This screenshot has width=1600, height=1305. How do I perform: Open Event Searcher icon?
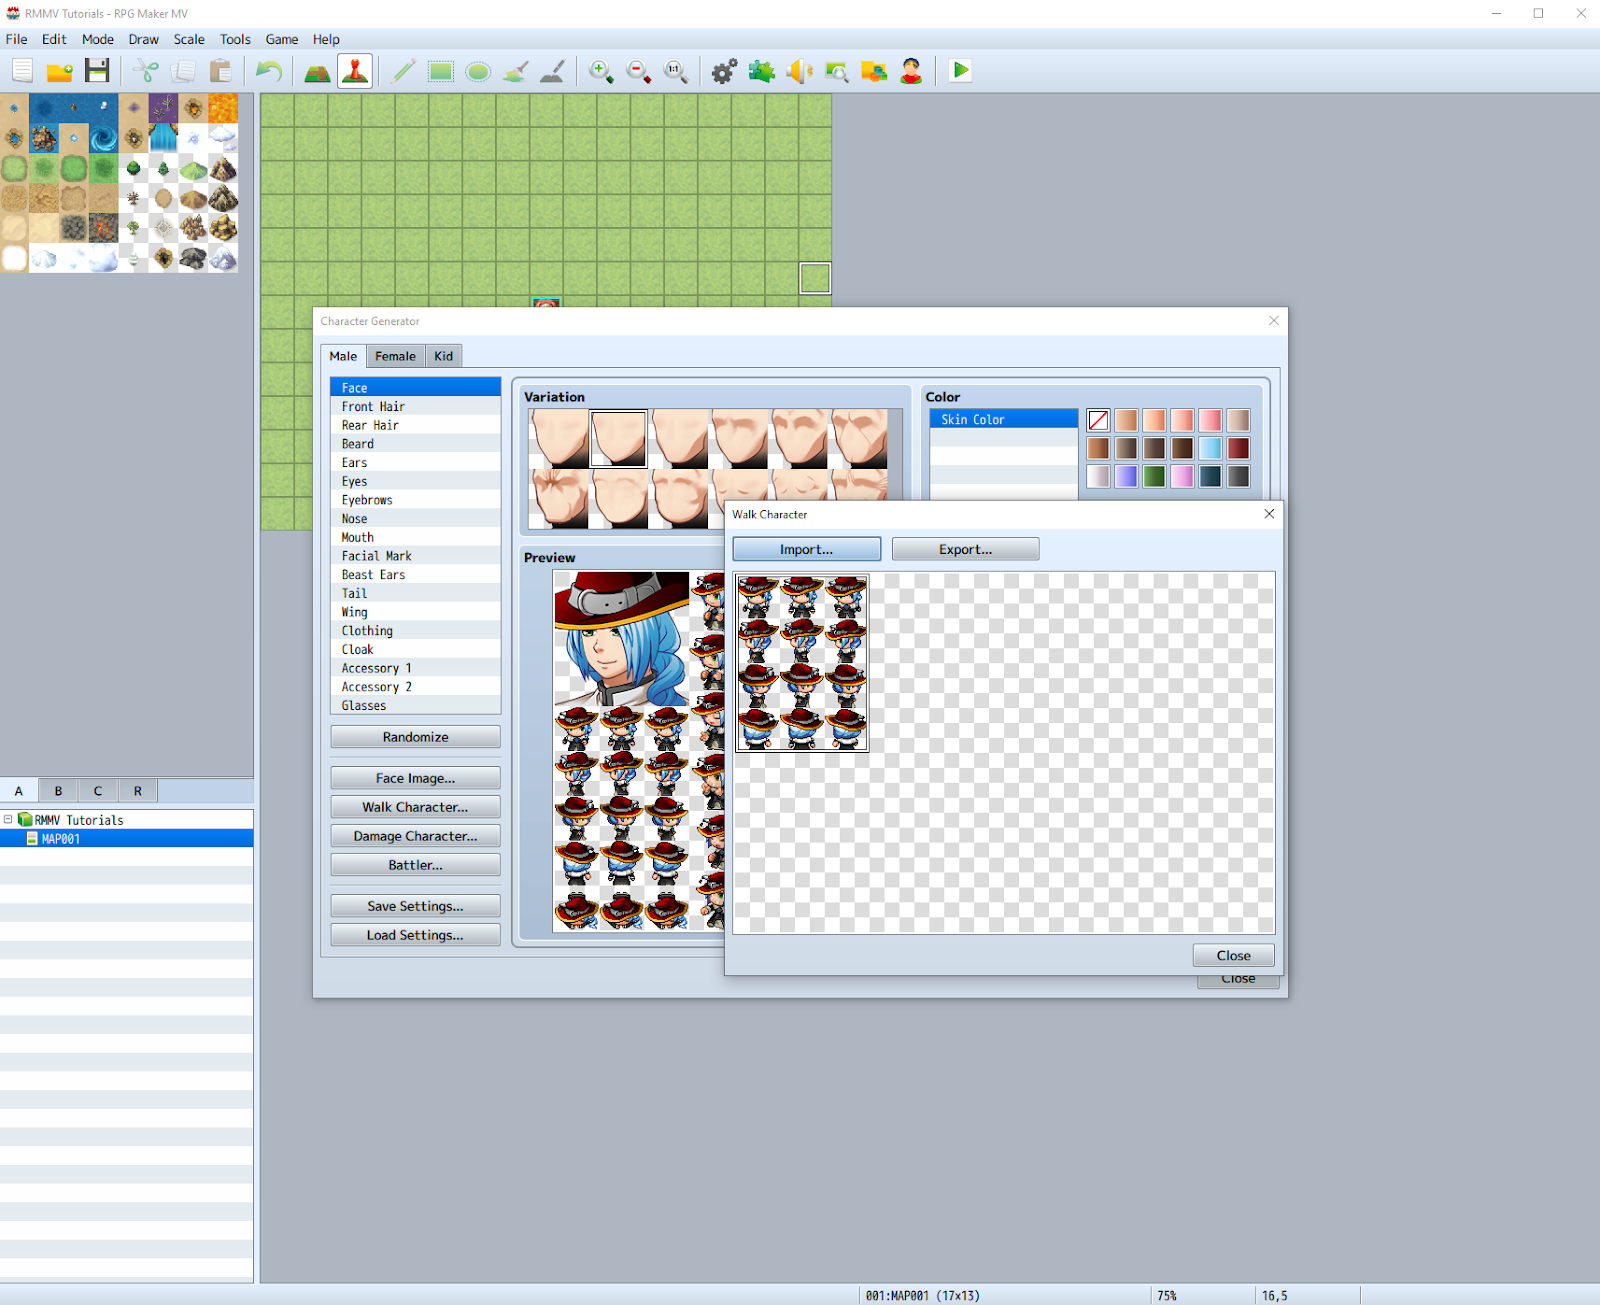pyautogui.click(x=836, y=71)
